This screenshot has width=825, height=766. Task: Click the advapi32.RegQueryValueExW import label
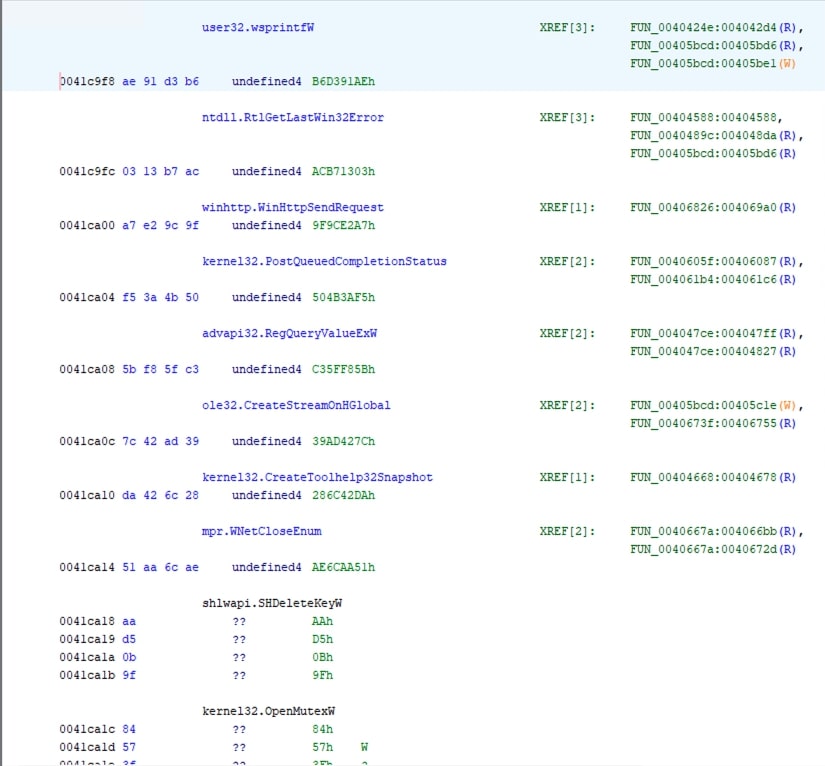(289, 334)
